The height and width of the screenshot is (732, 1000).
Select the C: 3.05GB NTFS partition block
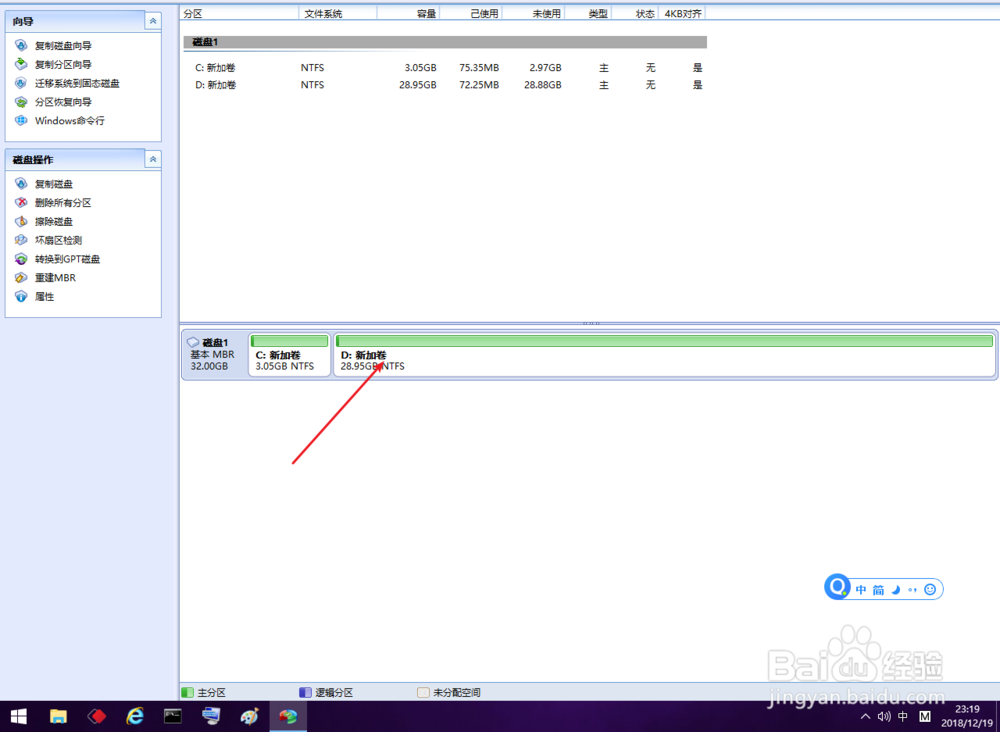pos(290,355)
